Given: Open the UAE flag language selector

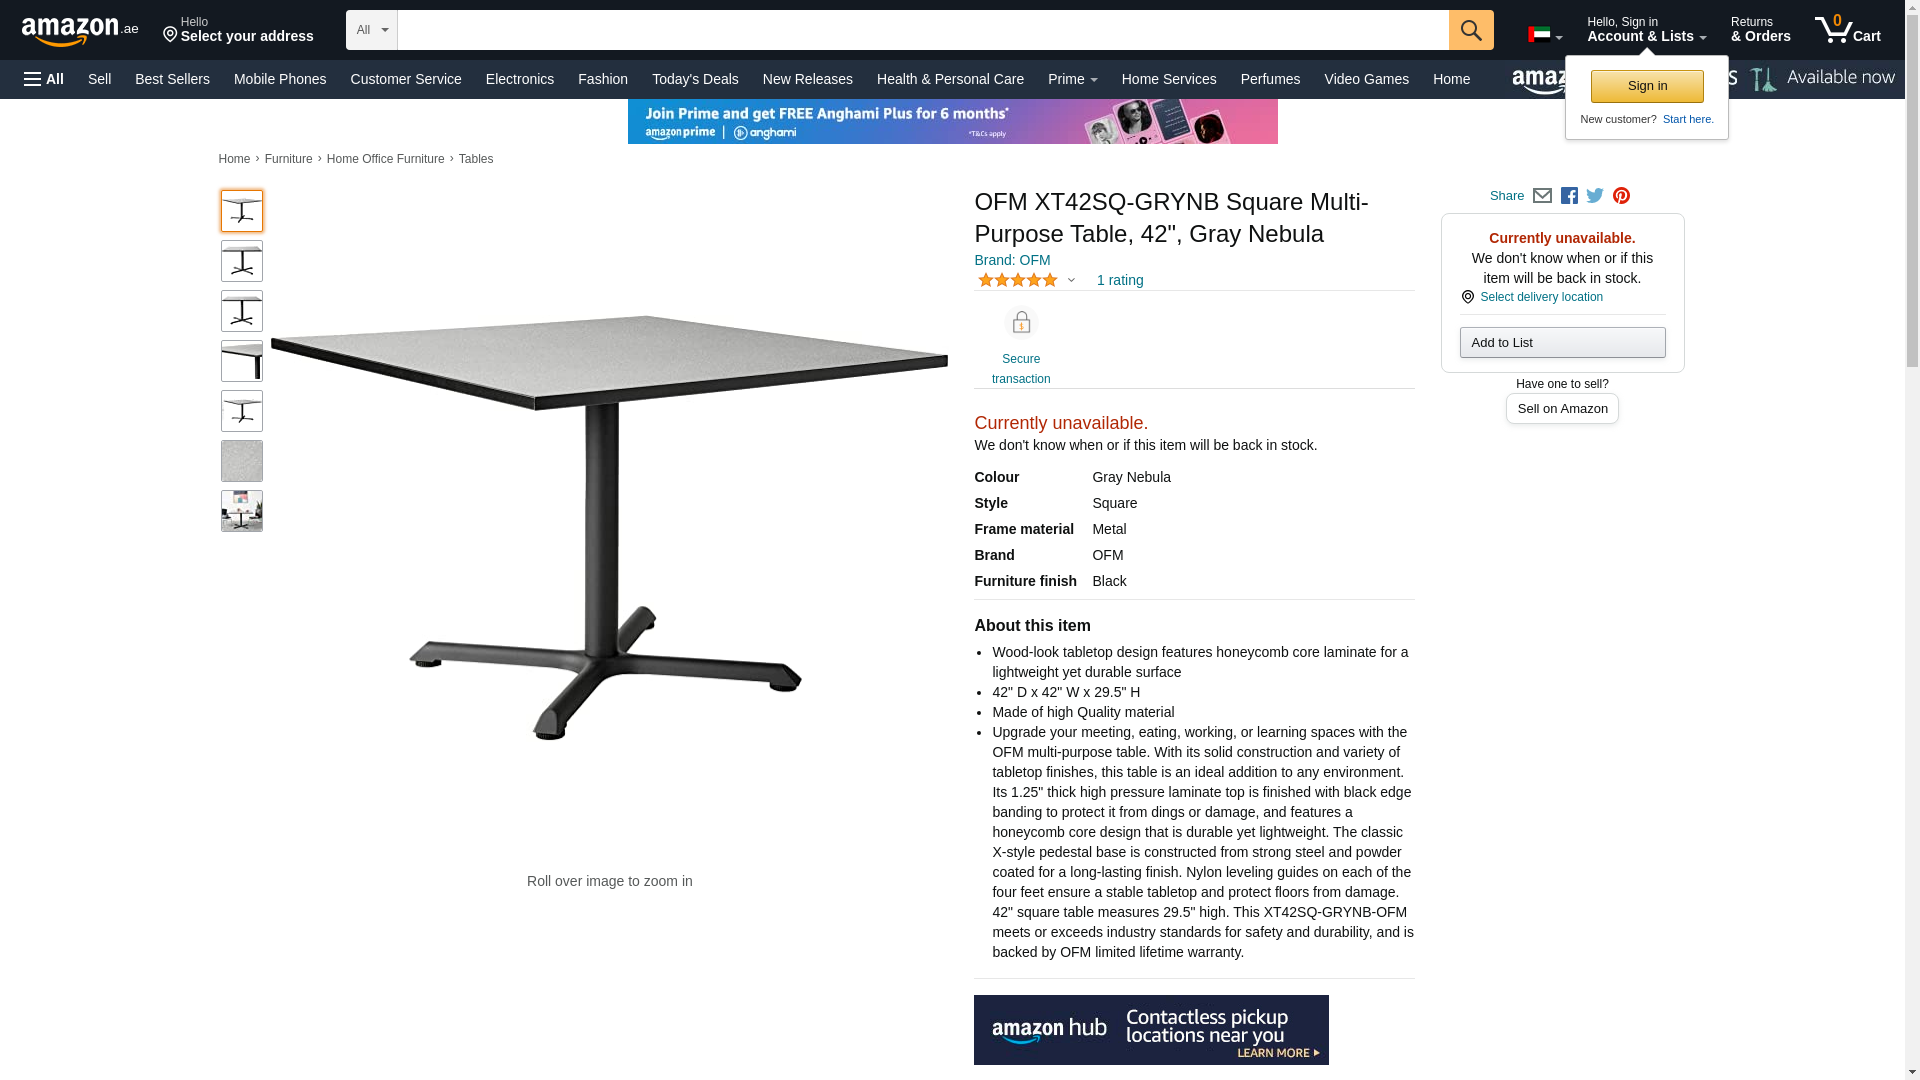Looking at the screenshot, I should (1545, 35).
